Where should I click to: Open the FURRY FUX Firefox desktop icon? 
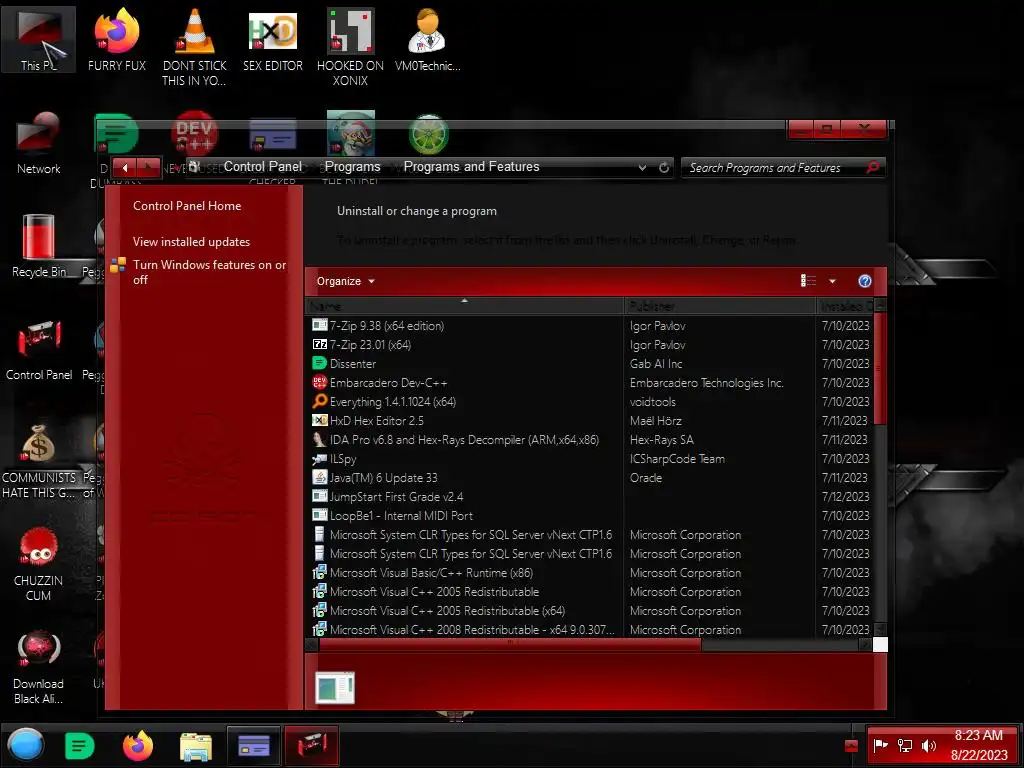117,39
